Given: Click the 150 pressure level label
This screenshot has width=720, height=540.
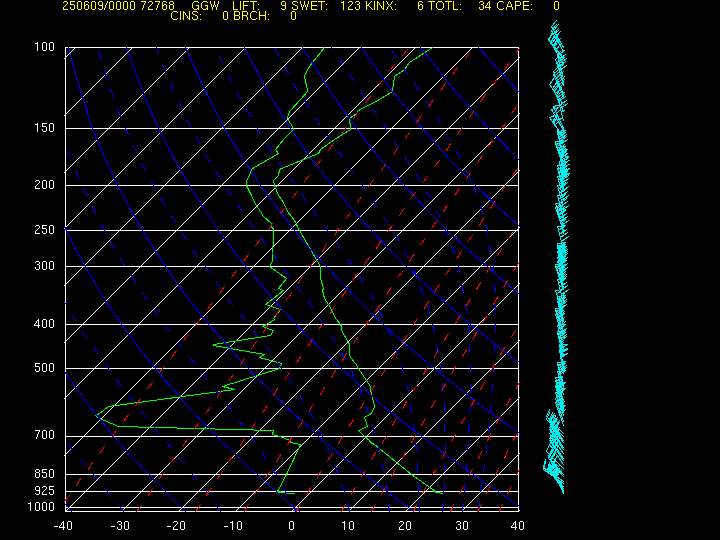Looking at the screenshot, I should pos(45,128).
